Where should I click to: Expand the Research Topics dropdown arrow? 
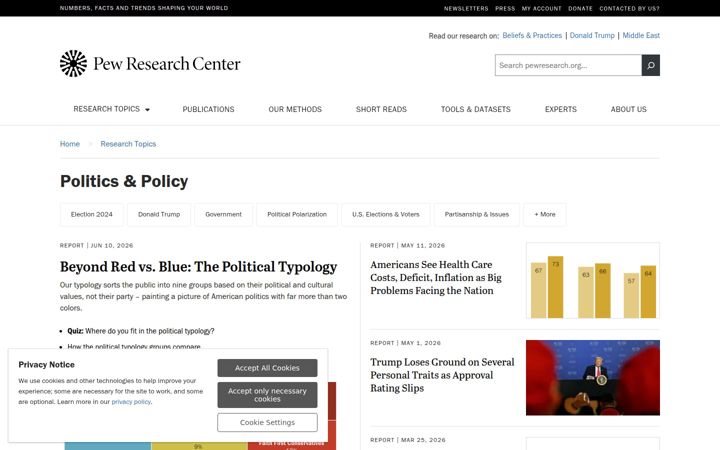(147, 110)
